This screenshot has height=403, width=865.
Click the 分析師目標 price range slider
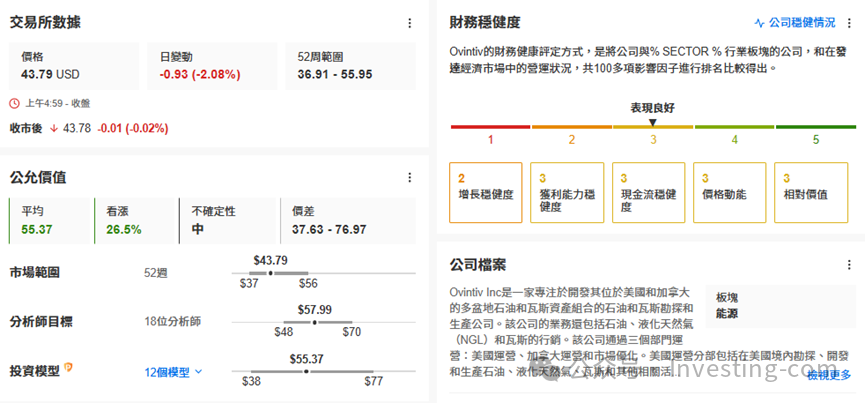pyautogui.click(x=324, y=322)
